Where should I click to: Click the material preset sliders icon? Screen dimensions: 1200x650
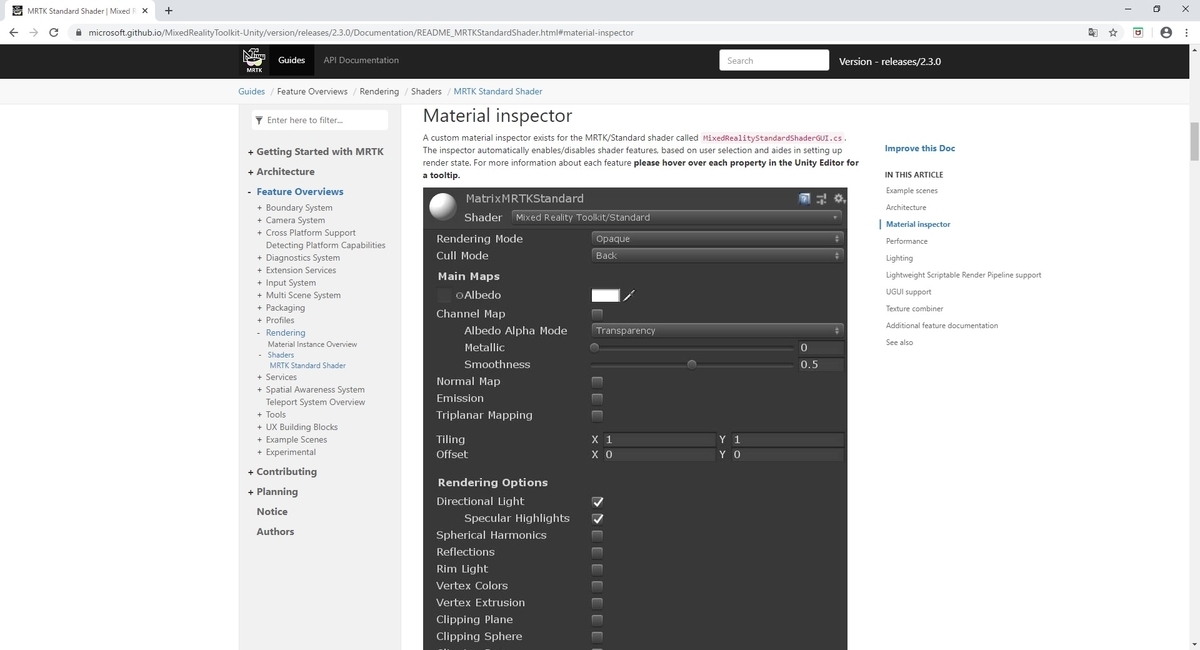click(x=823, y=199)
